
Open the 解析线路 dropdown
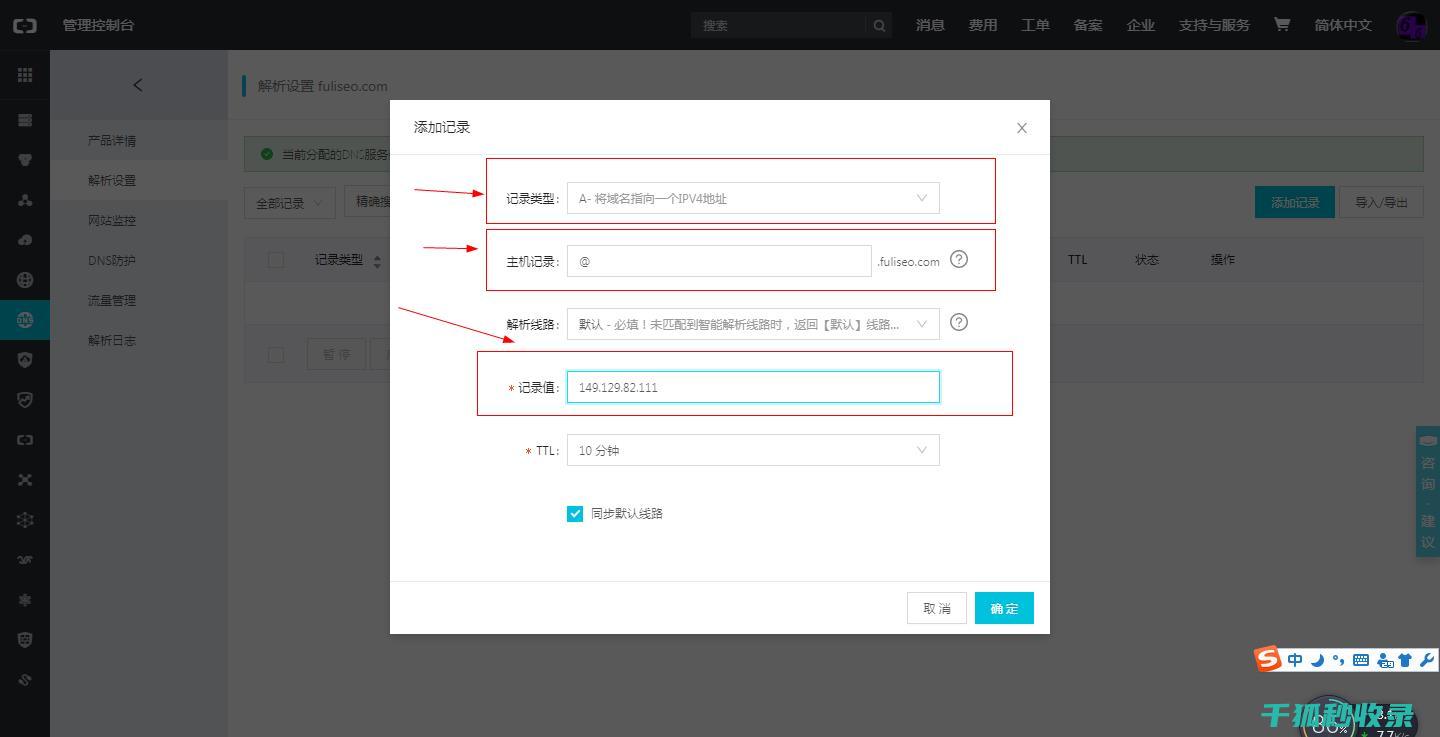tap(753, 323)
